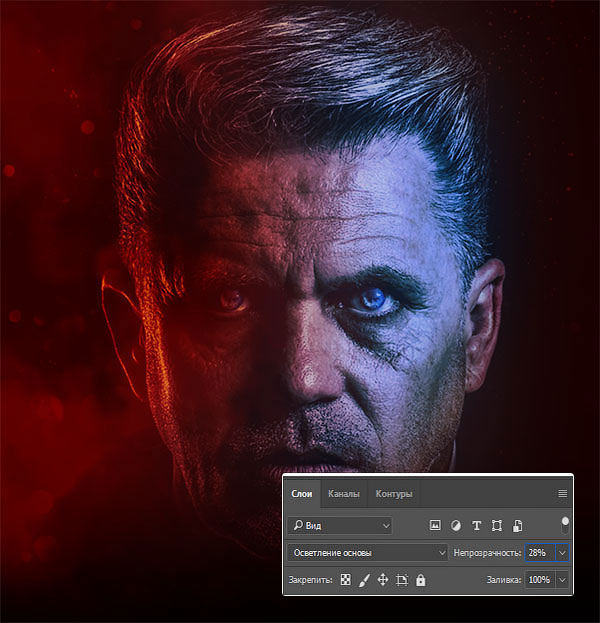
Task: Filter layers by type (T) icon
Action: point(476,526)
